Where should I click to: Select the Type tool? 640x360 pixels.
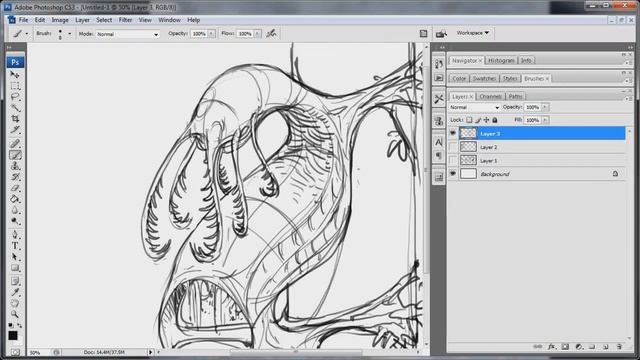click(15, 246)
